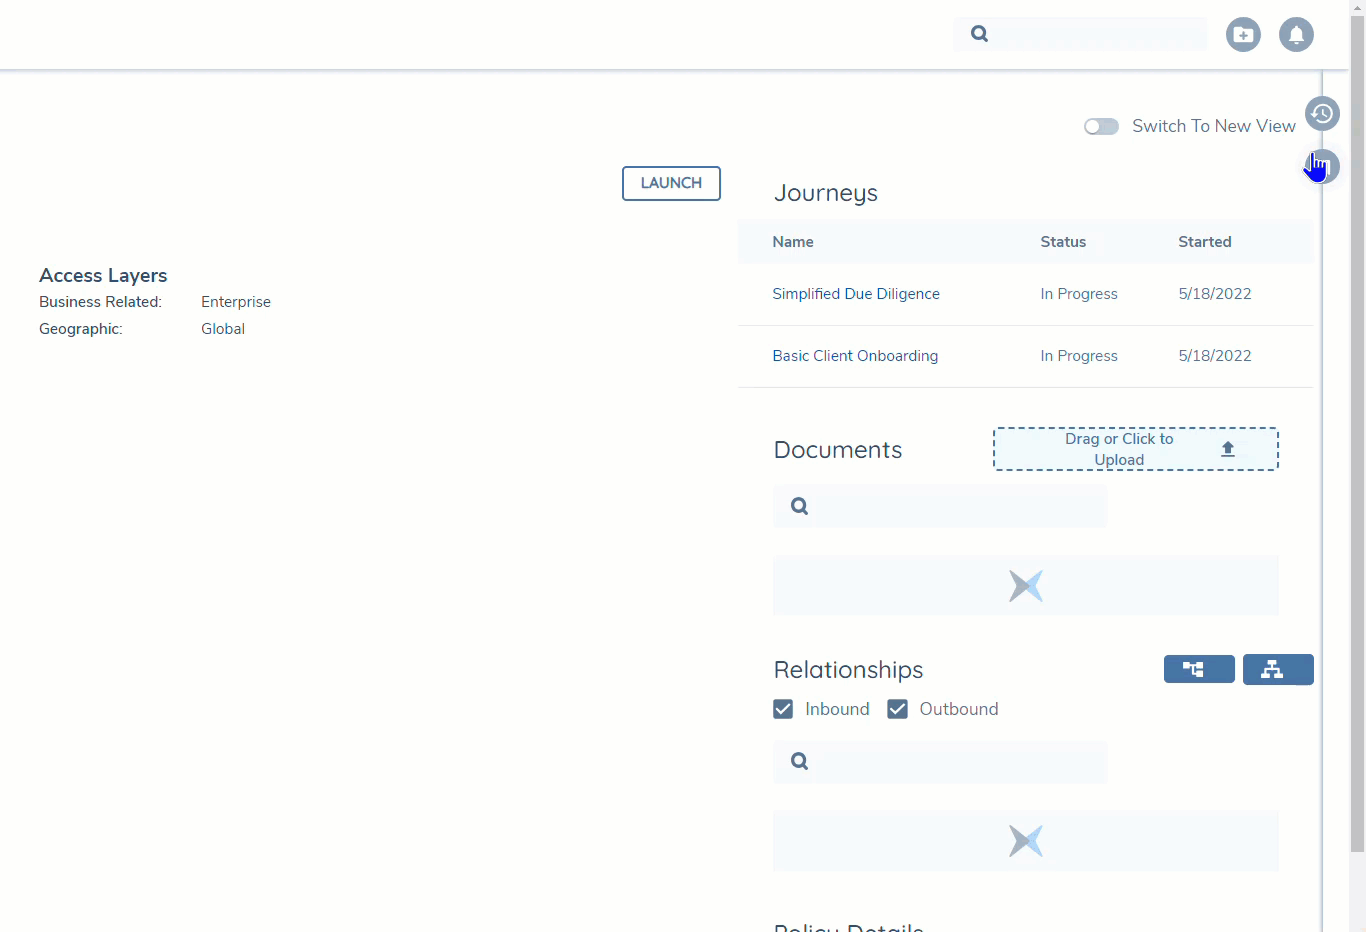The image size is (1366, 932).
Task: Open the notifications bell
Action: pos(1296,35)
